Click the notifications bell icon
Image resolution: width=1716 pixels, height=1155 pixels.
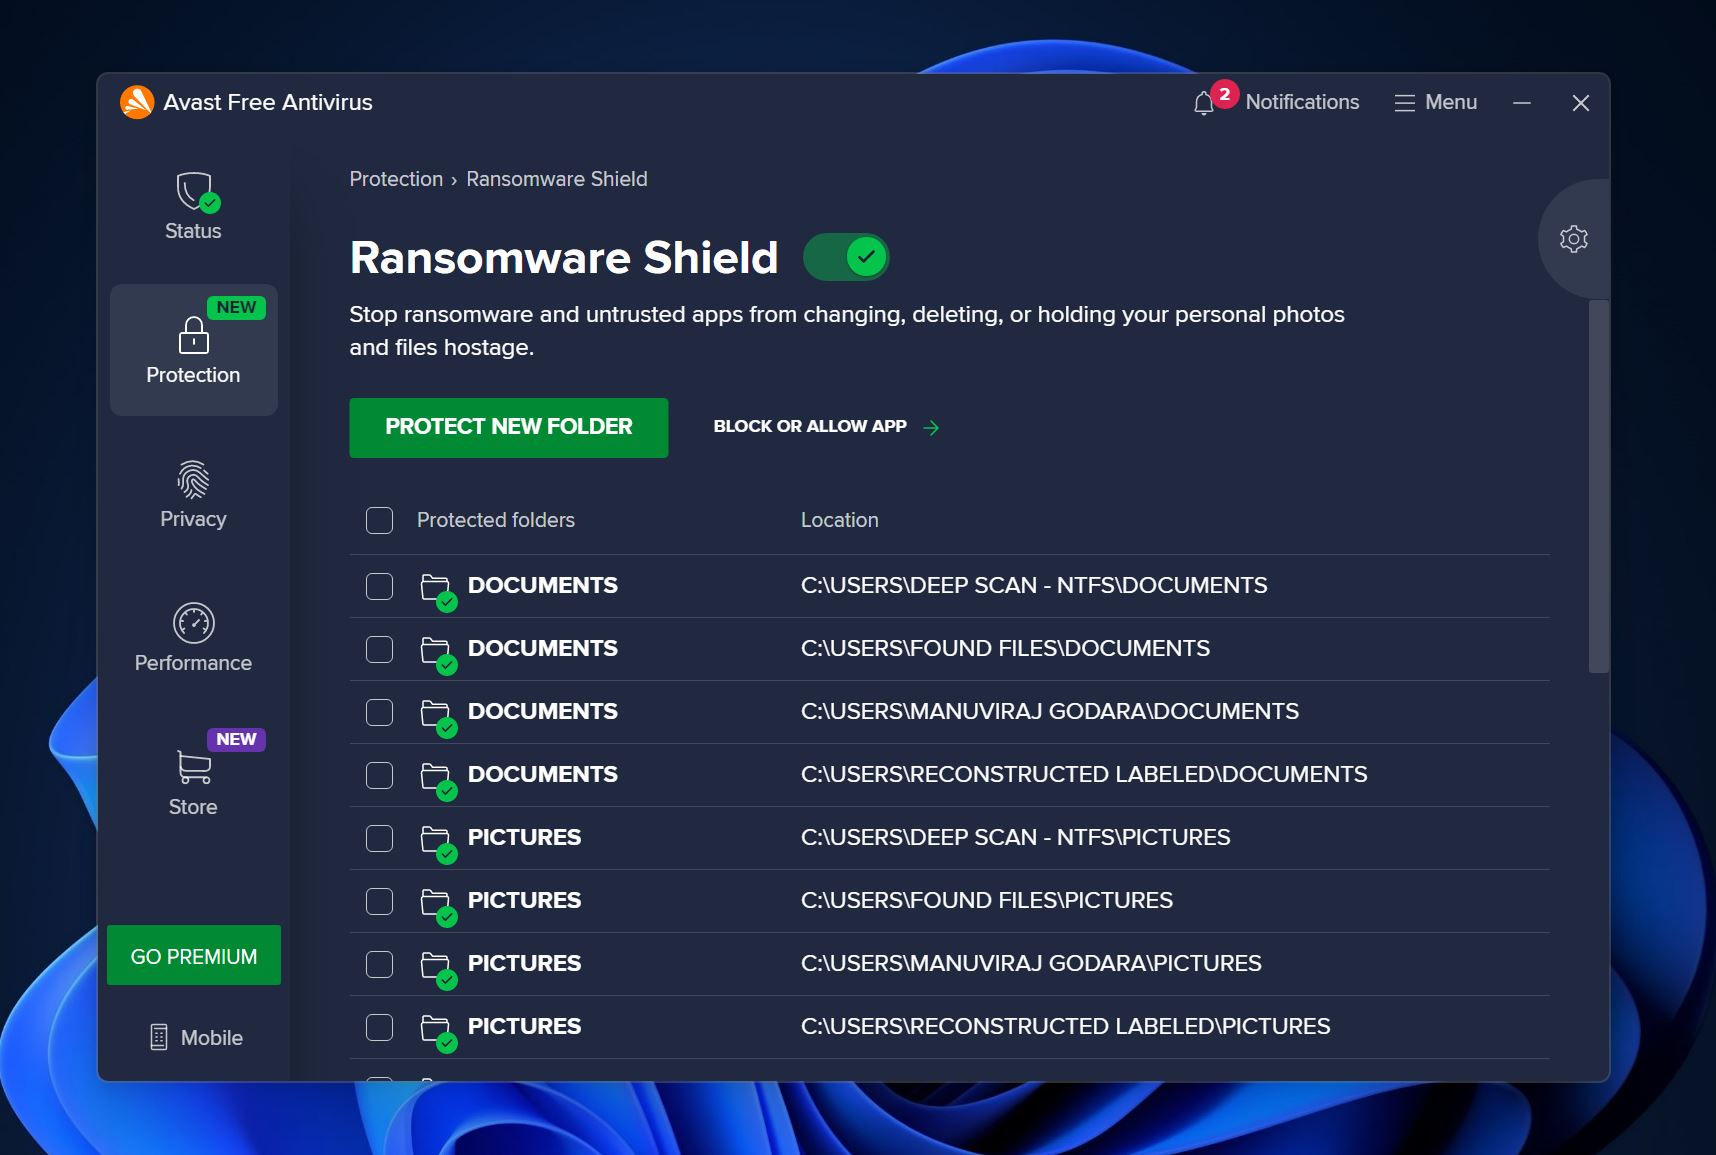[1204, 103]
